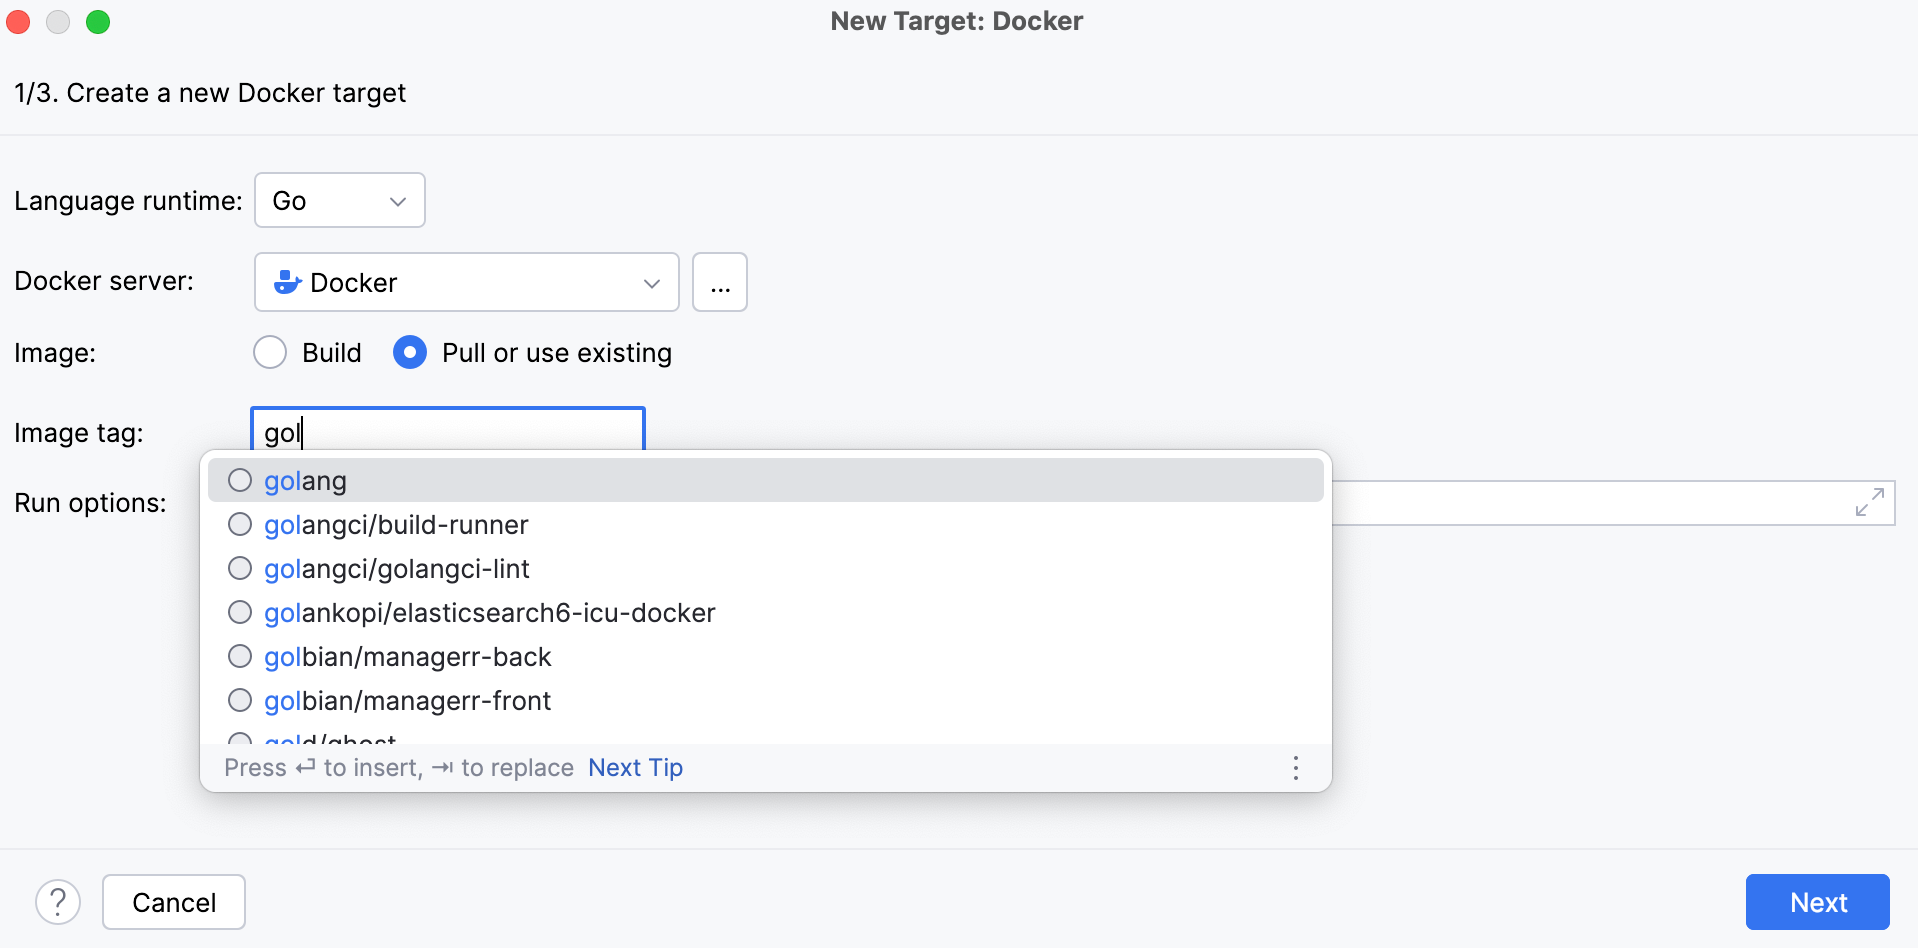Select the Build image radio button
The height and width of the screenshot is (948, 1918).
coord(269,352)
